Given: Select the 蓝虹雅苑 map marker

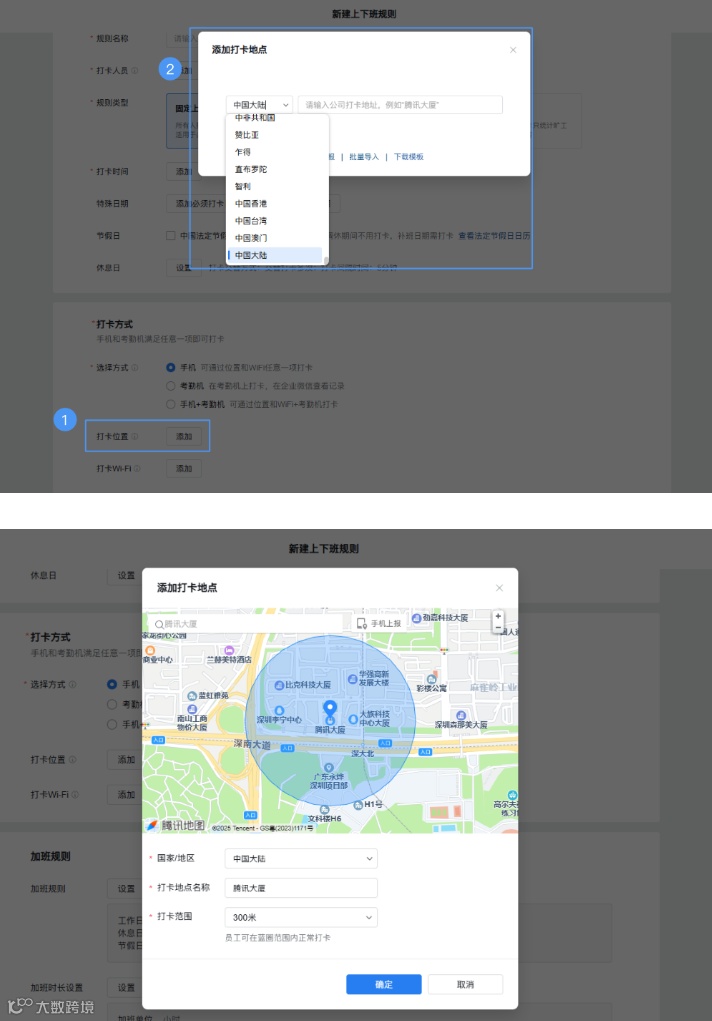Looking at the screenshot, I should (x=192, y=696).
